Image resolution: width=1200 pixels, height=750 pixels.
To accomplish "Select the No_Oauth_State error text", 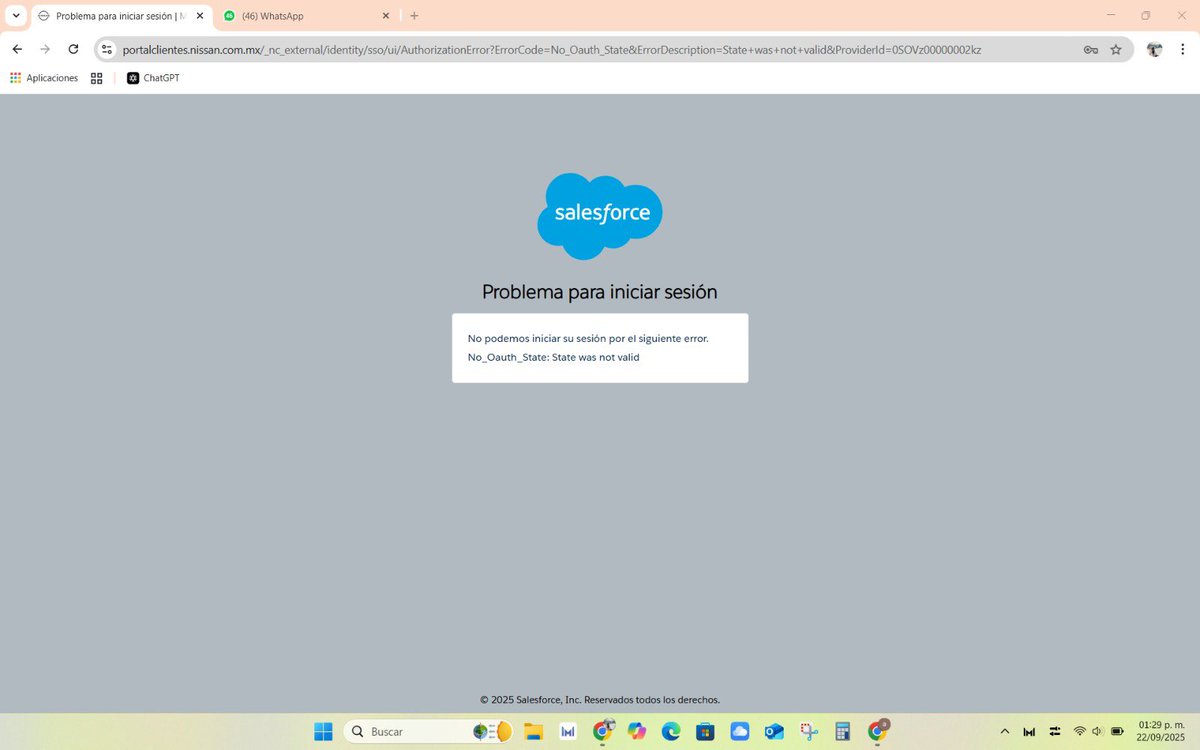I will pos(553,357).
